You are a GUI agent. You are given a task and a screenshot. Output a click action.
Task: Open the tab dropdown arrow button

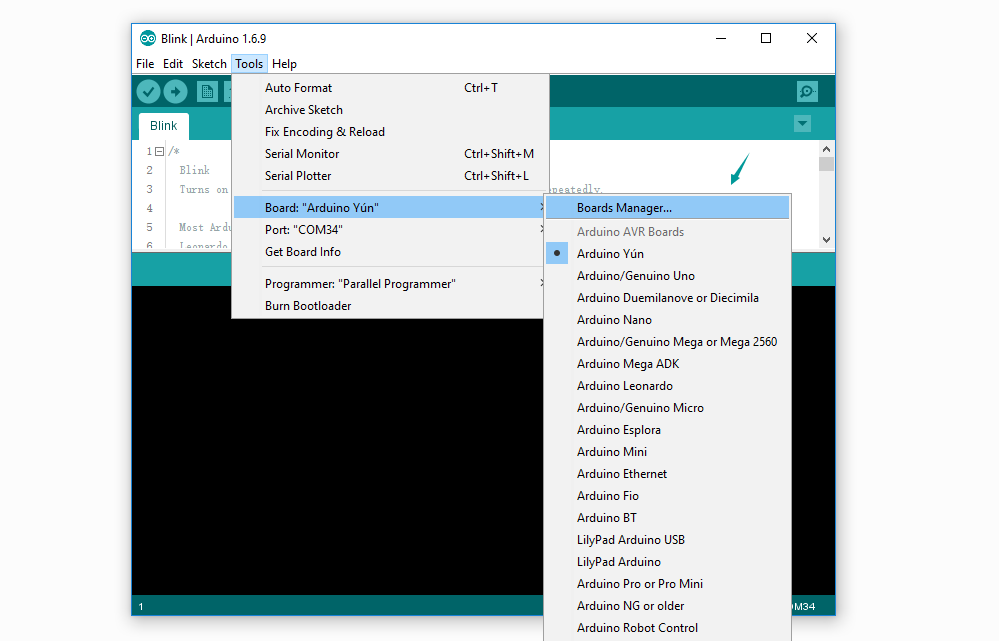coord(802,124)
